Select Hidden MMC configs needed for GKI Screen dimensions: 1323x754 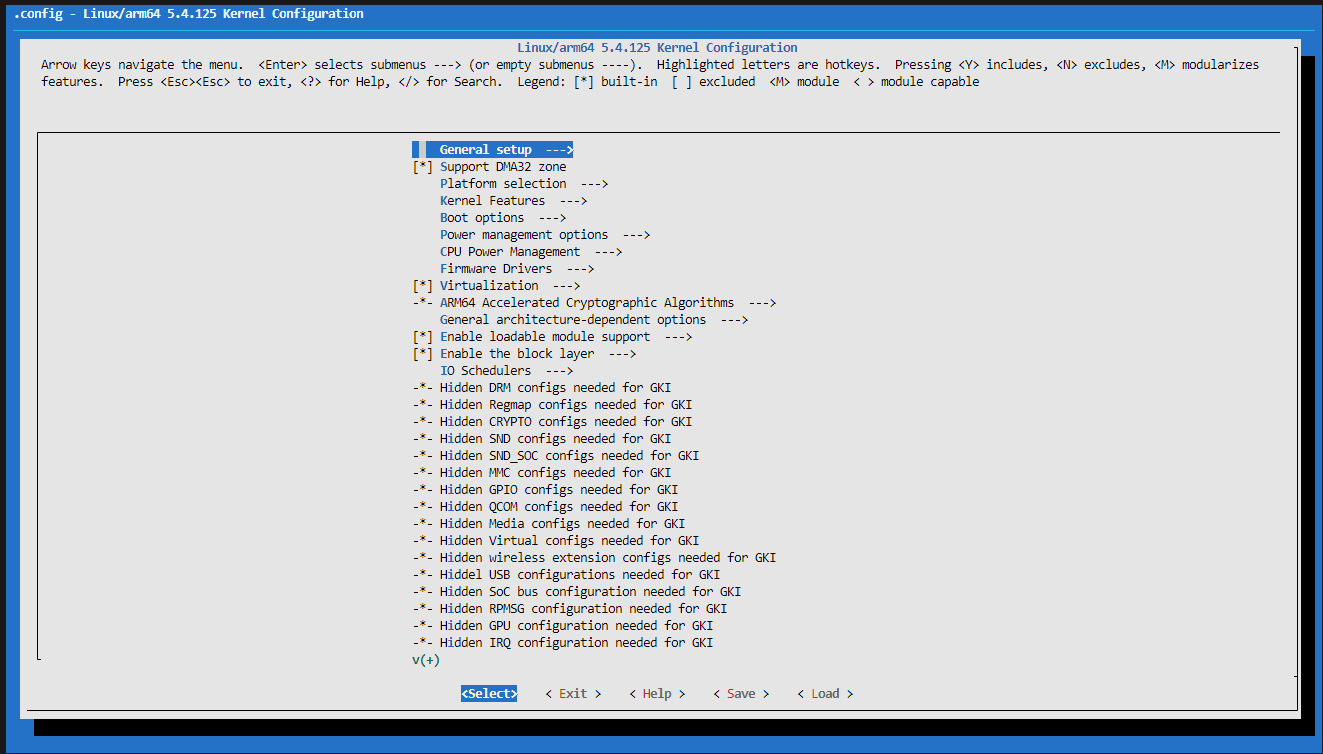tap(541, 473)
